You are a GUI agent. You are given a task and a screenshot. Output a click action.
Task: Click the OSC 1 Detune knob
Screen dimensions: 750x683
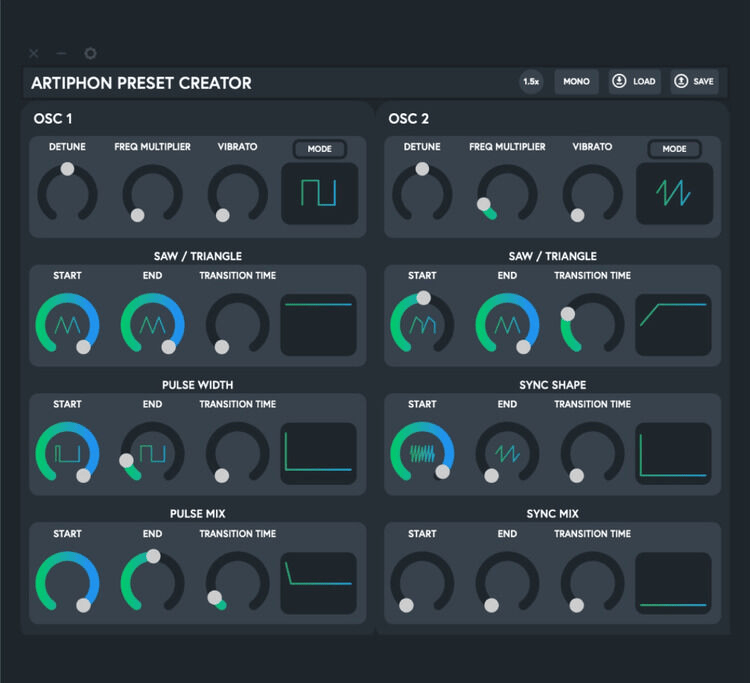67,193
